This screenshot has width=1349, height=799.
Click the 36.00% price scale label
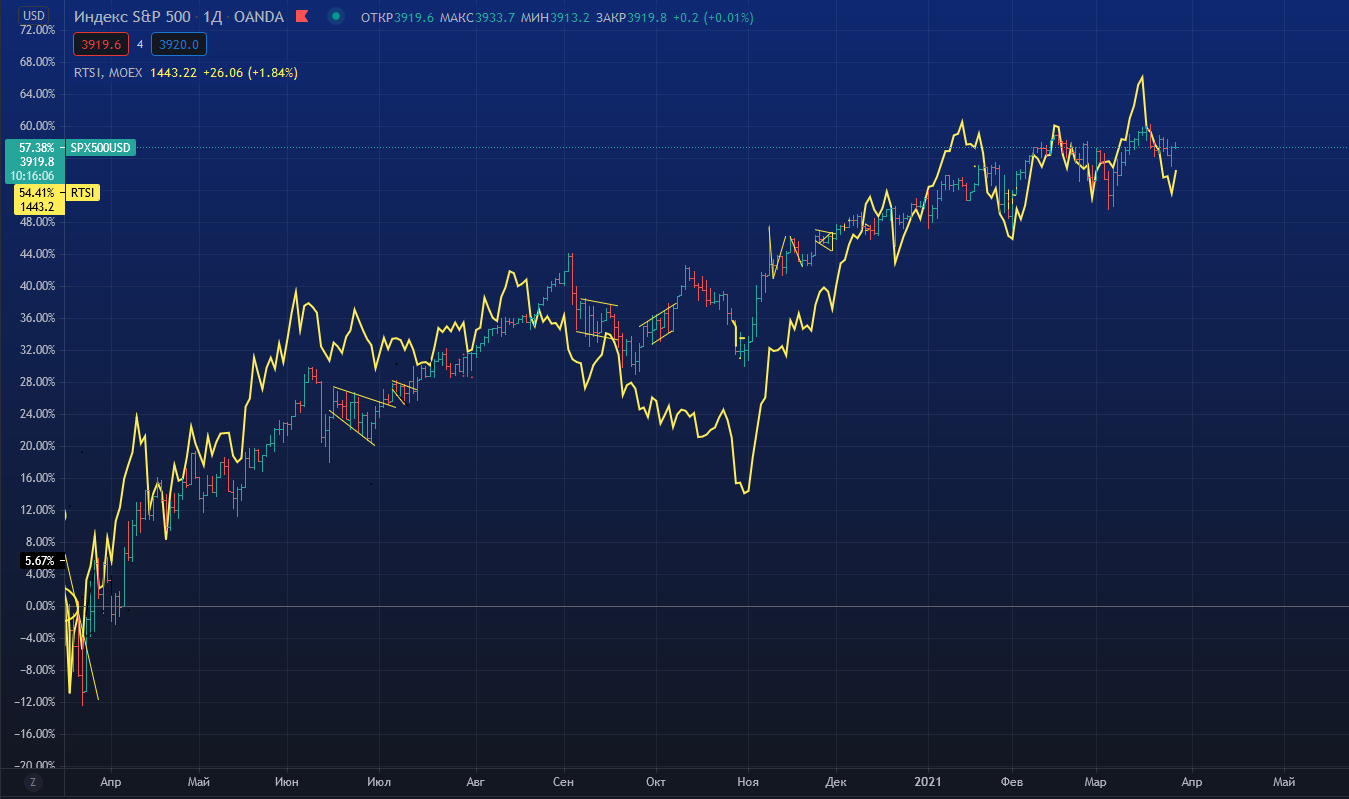pos(37,318)
